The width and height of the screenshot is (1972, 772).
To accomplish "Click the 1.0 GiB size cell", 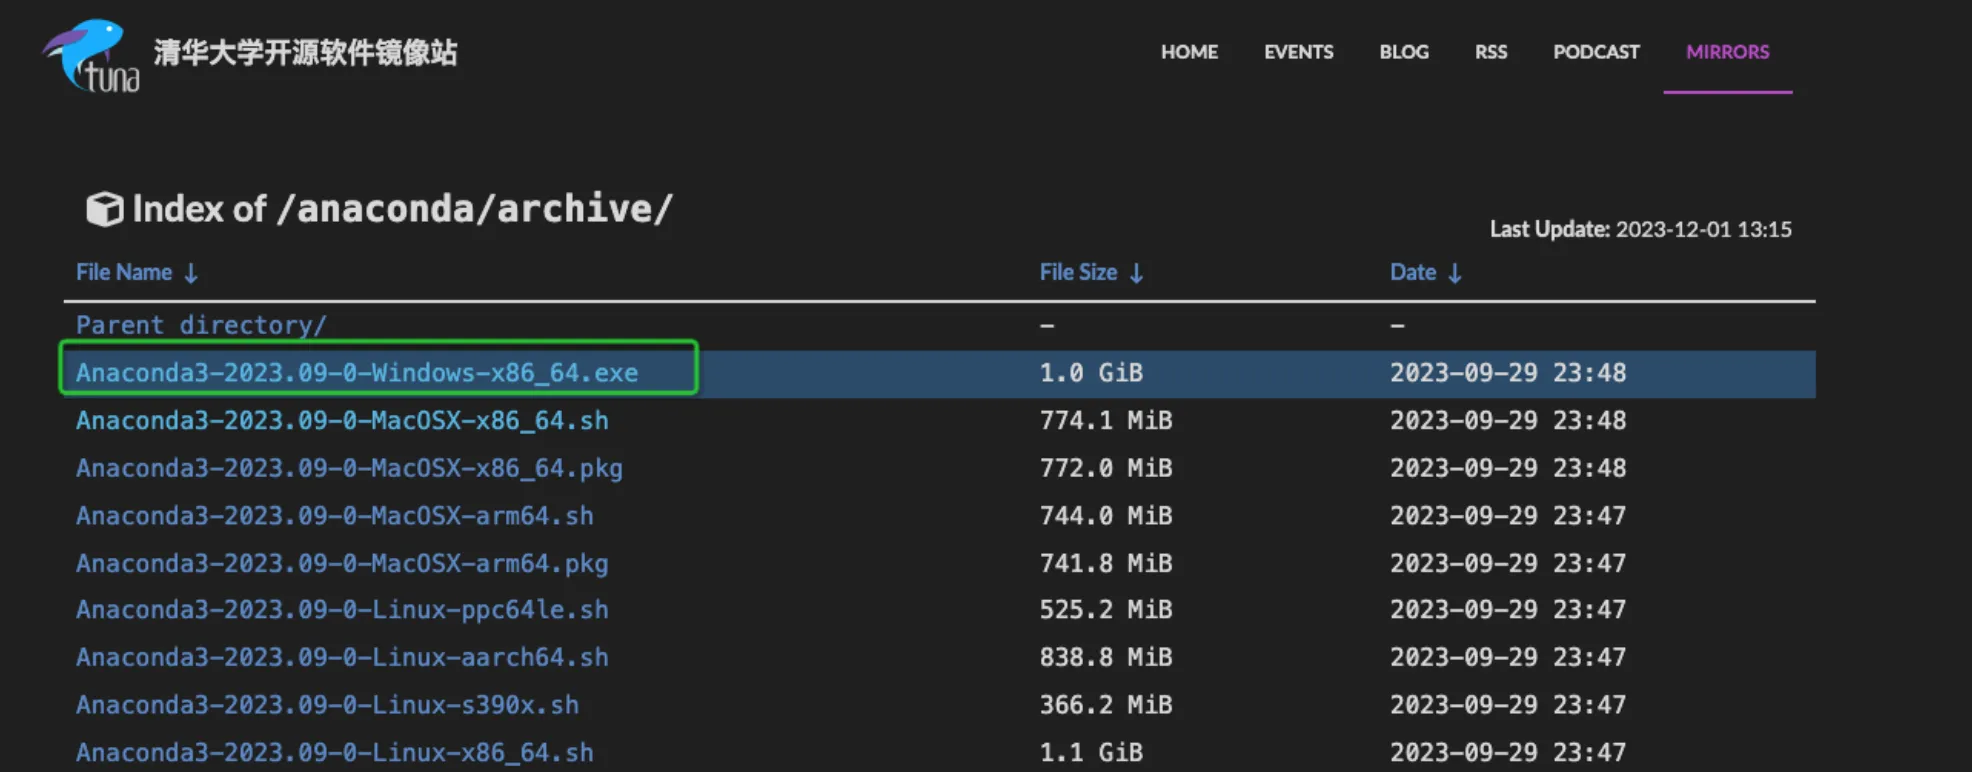I will coord(1091,373).
